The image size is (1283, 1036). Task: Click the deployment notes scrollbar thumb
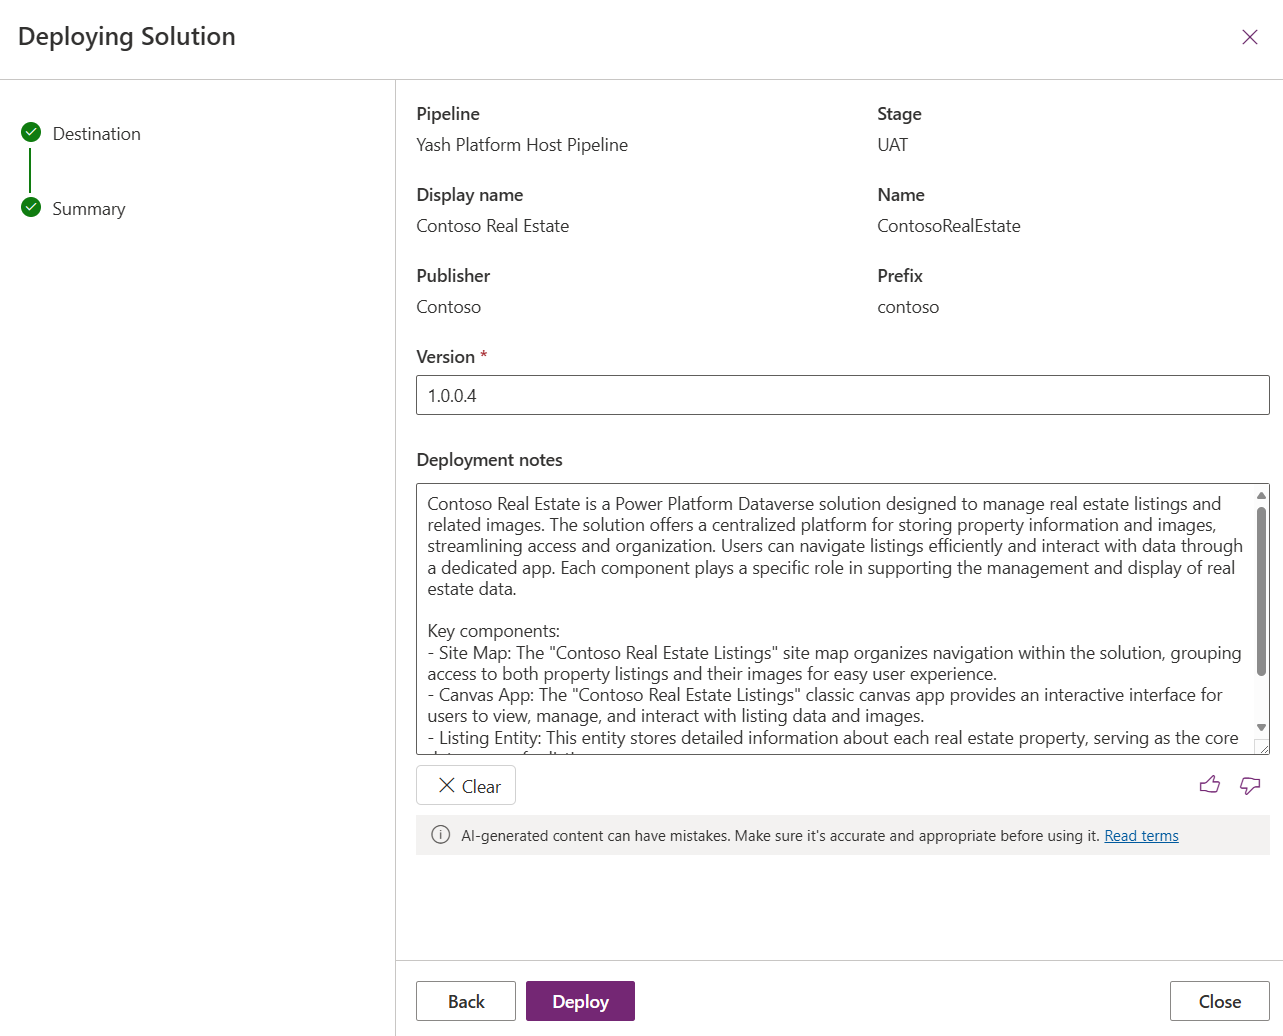[1261, 590]
